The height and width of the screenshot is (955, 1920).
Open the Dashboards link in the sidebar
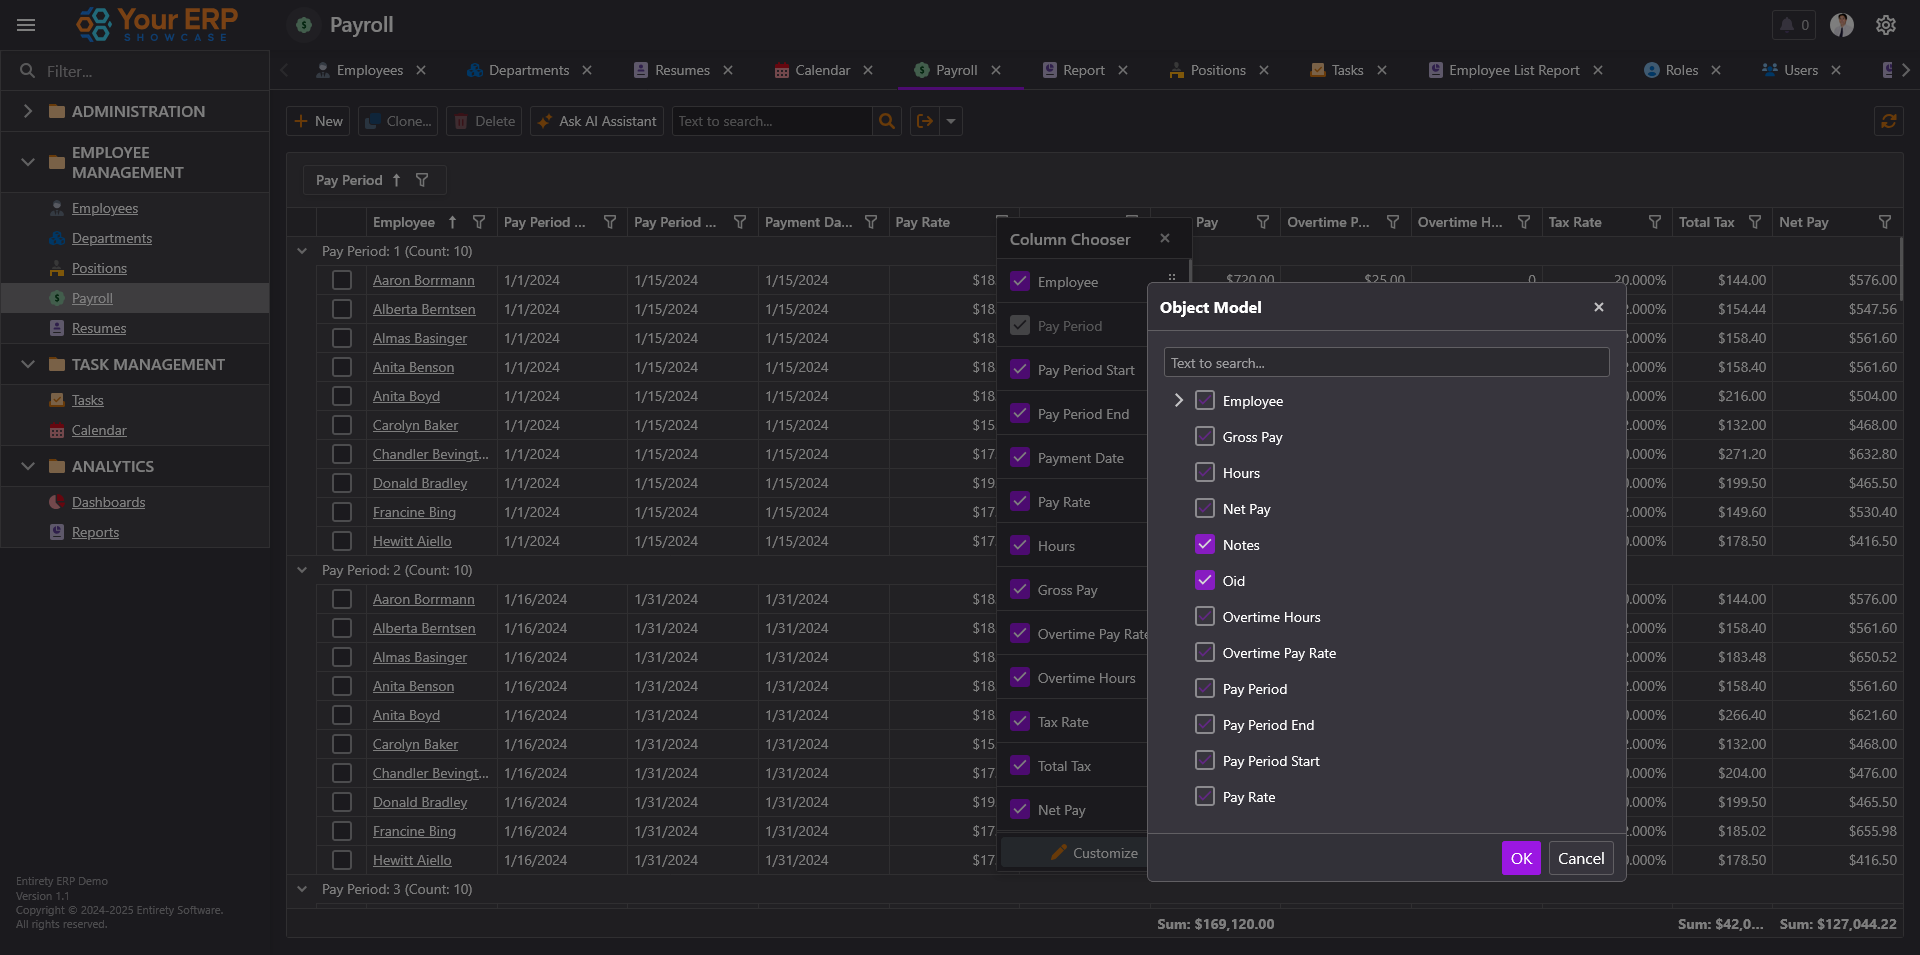108,502
